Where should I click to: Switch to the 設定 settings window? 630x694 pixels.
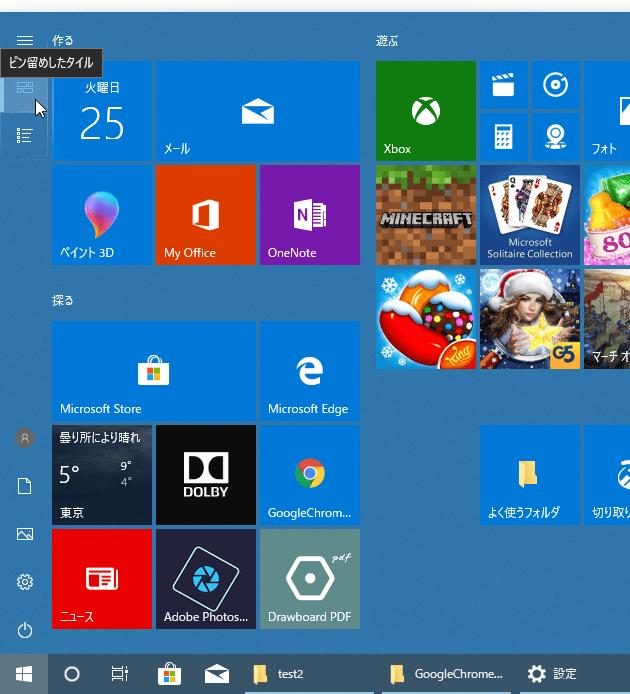point(575,674)
